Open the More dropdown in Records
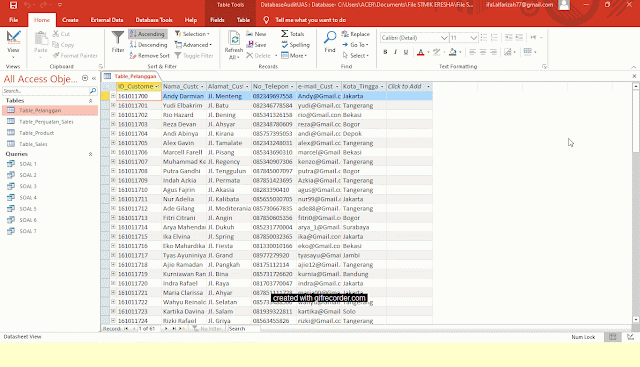 294,56
